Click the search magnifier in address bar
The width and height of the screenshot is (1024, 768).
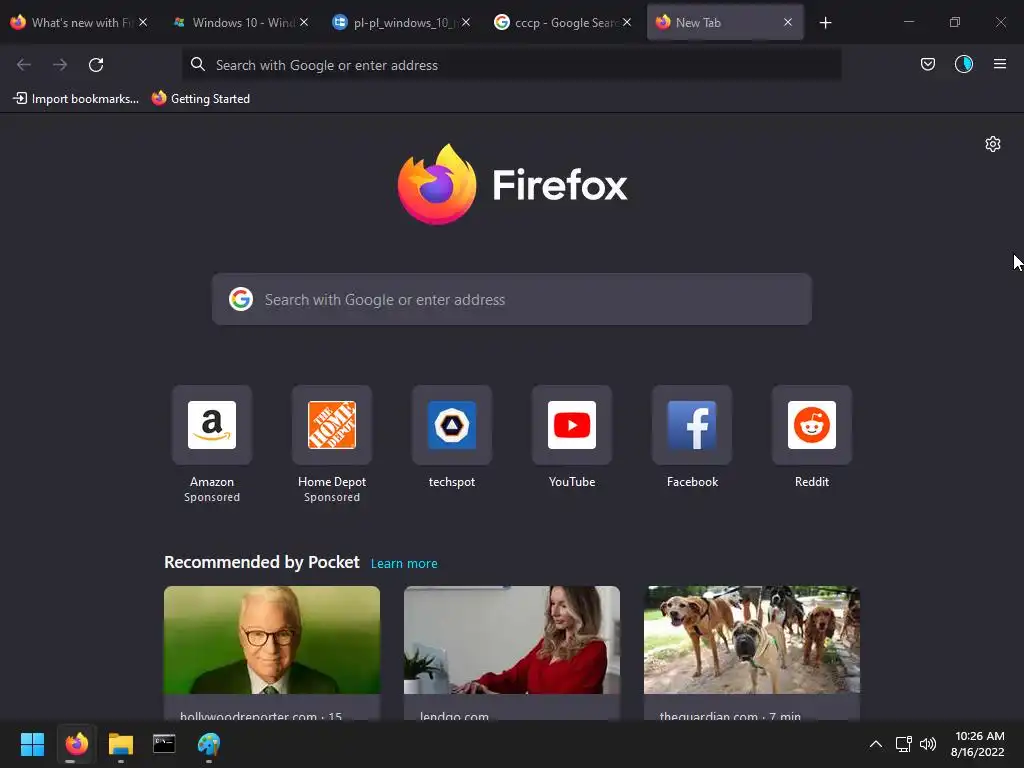click(197, 64)
